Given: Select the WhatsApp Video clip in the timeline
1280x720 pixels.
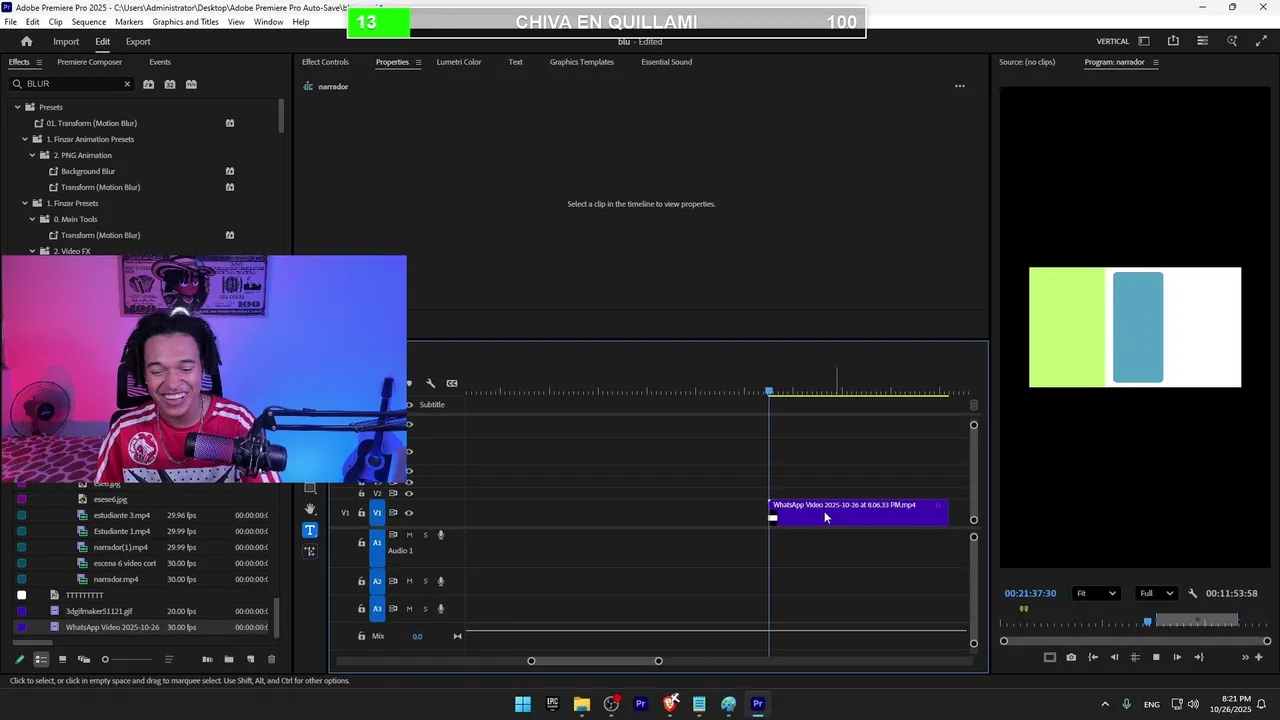Looking at the screenshot, I should coord(858,512).
